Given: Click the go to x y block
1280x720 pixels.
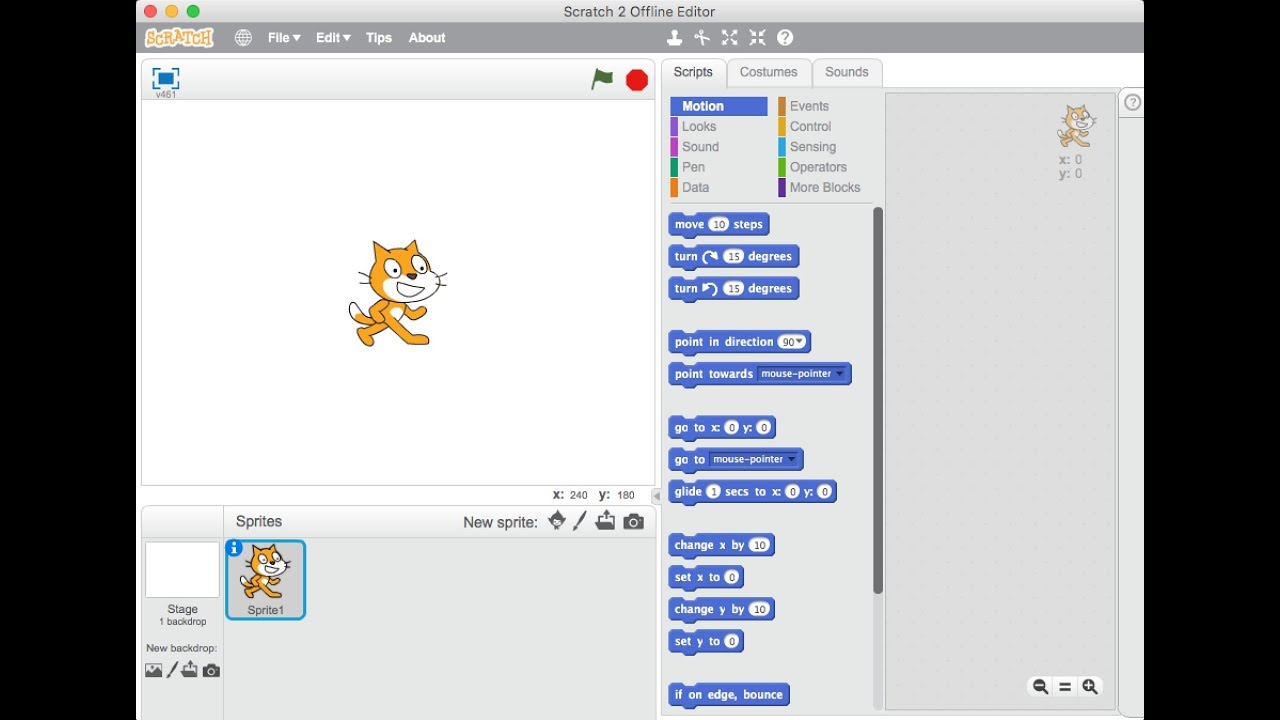Looking at the screenshot, I should [722, 428].
